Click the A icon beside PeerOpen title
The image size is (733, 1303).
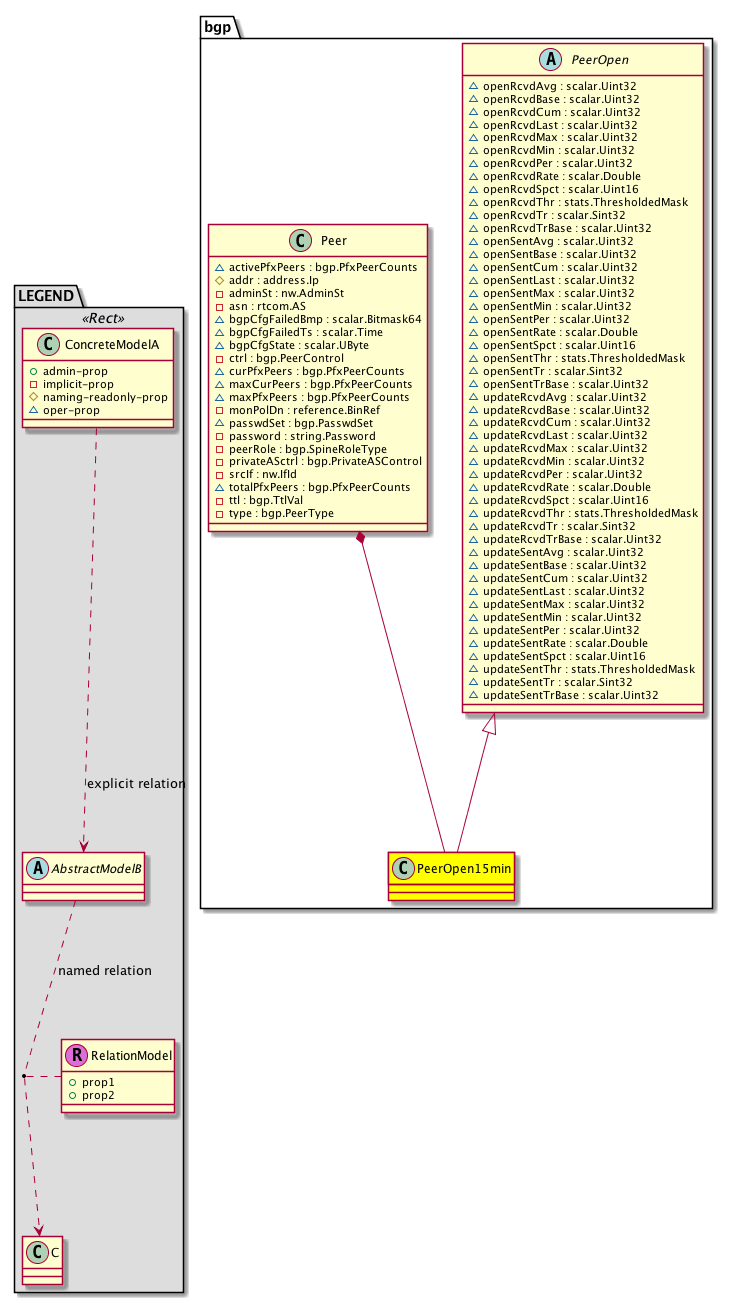(x=543, y=61)
